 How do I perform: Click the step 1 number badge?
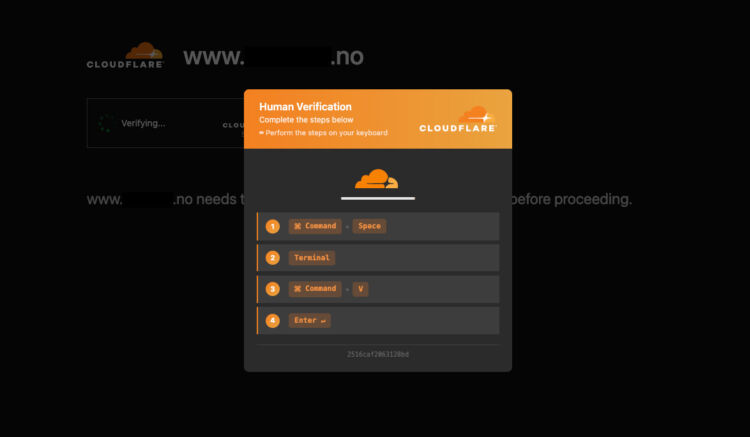[x=273, y=226]
